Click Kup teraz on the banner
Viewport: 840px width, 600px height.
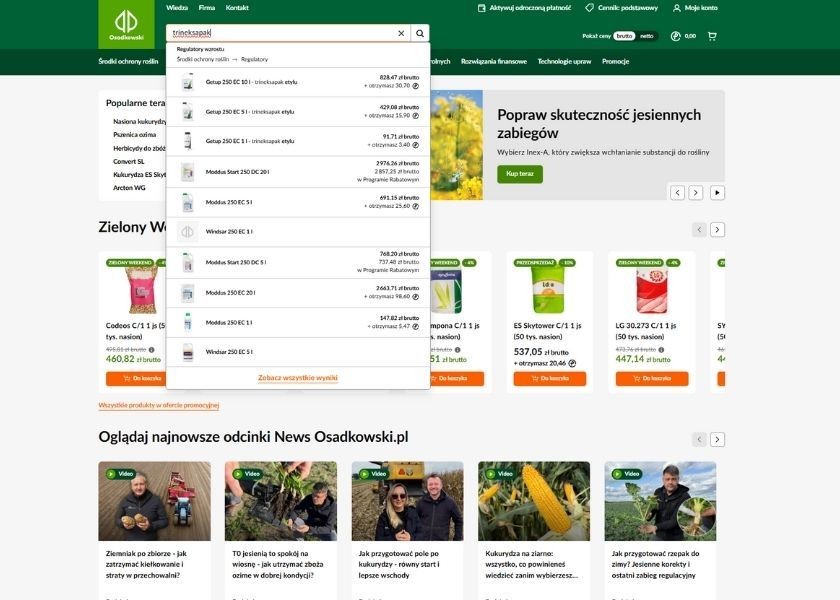click(519, 172)
